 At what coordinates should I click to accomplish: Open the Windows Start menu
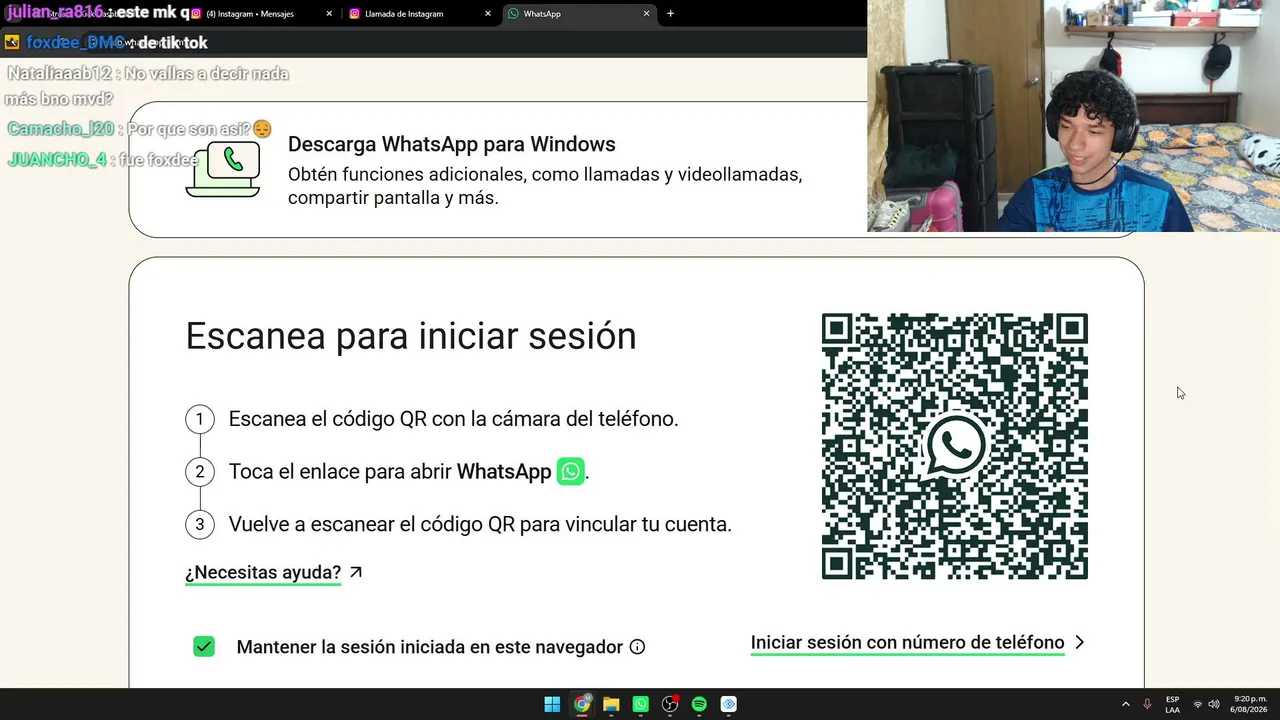(552, 704)
